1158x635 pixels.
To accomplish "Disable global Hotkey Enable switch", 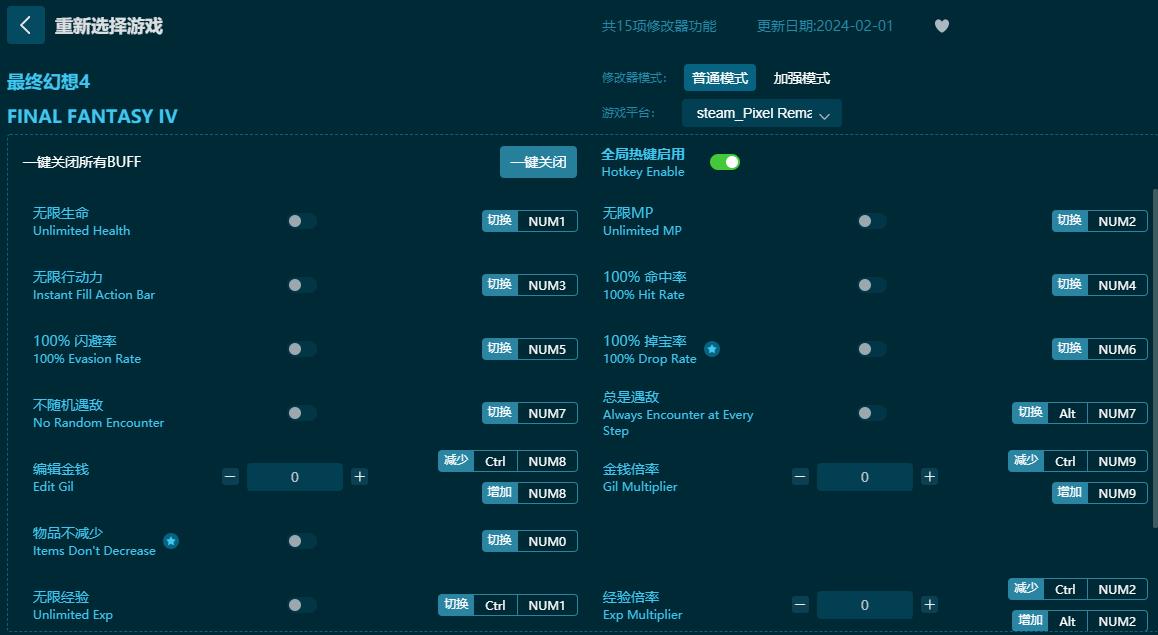I will pos(724,162).
